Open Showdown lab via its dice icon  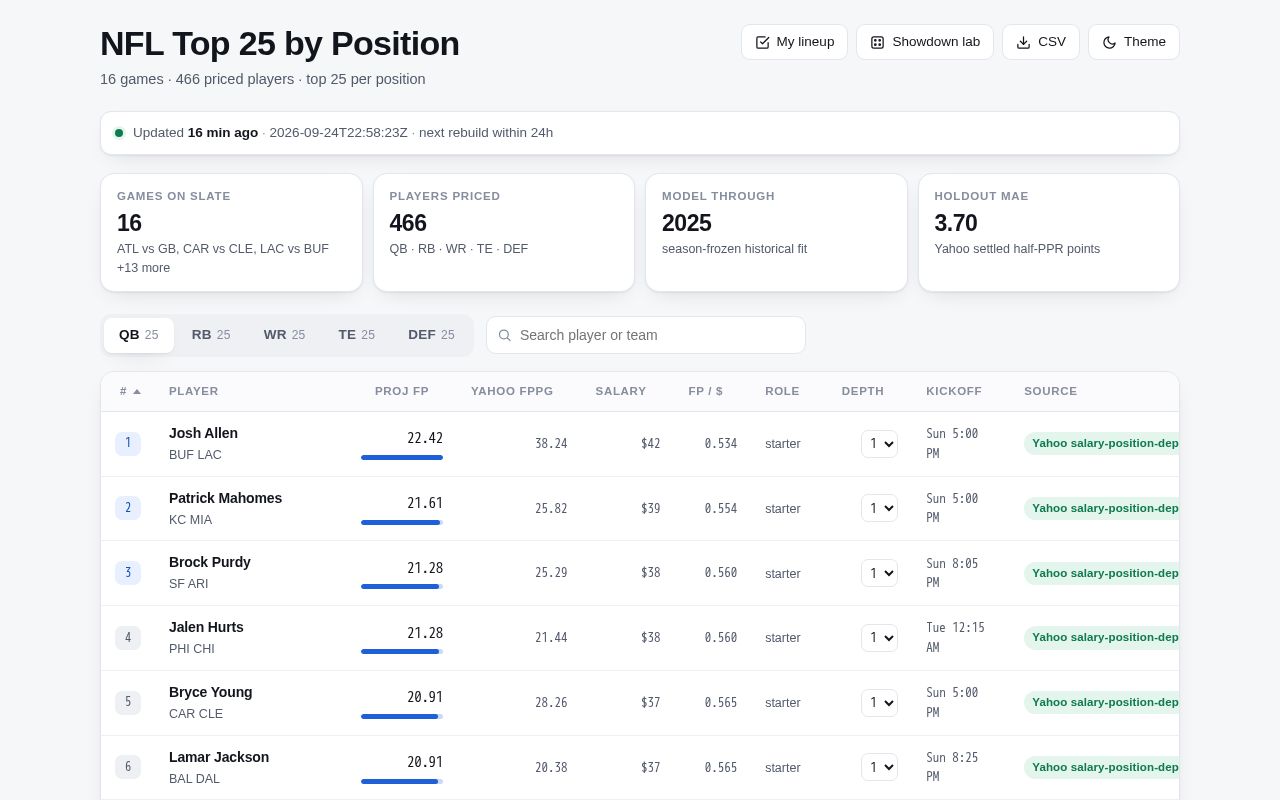tap(877, 42)
